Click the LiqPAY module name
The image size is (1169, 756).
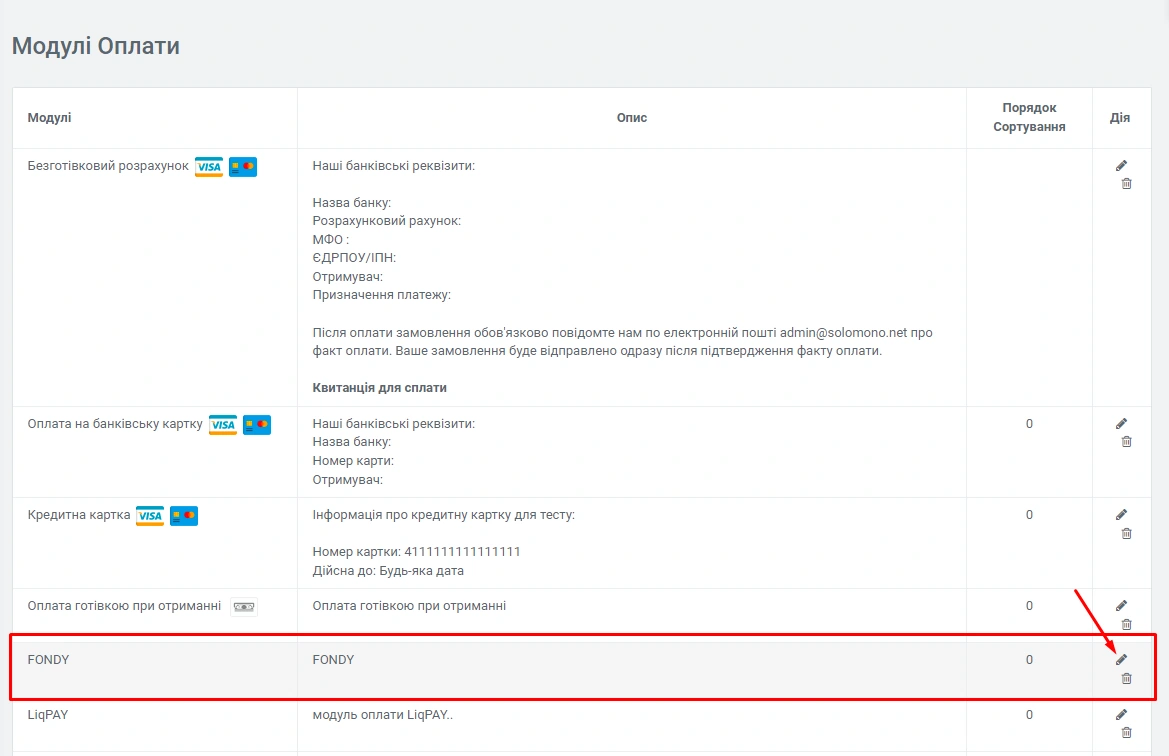pyautogui.click(x=48, y=716)
